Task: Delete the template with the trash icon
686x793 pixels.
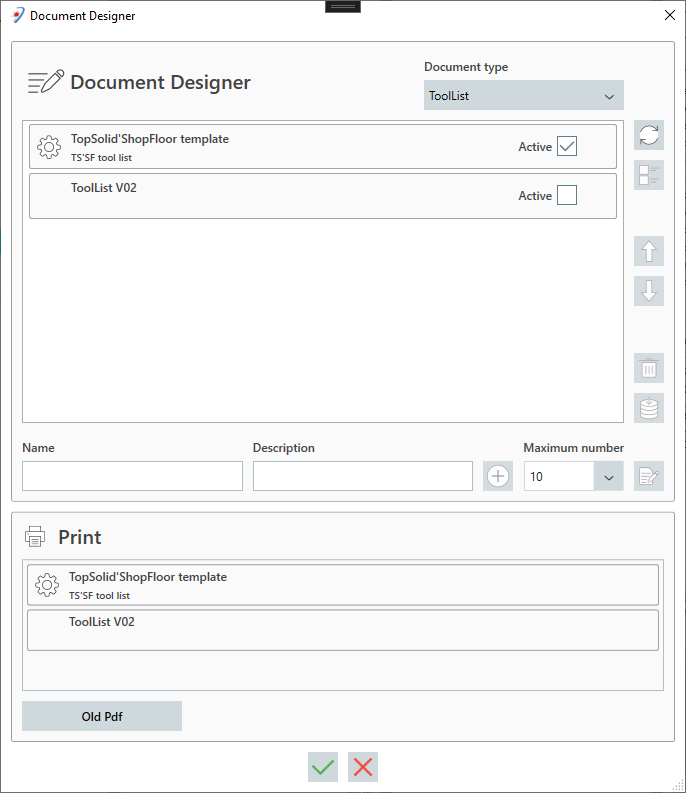Action: [649, 368]
